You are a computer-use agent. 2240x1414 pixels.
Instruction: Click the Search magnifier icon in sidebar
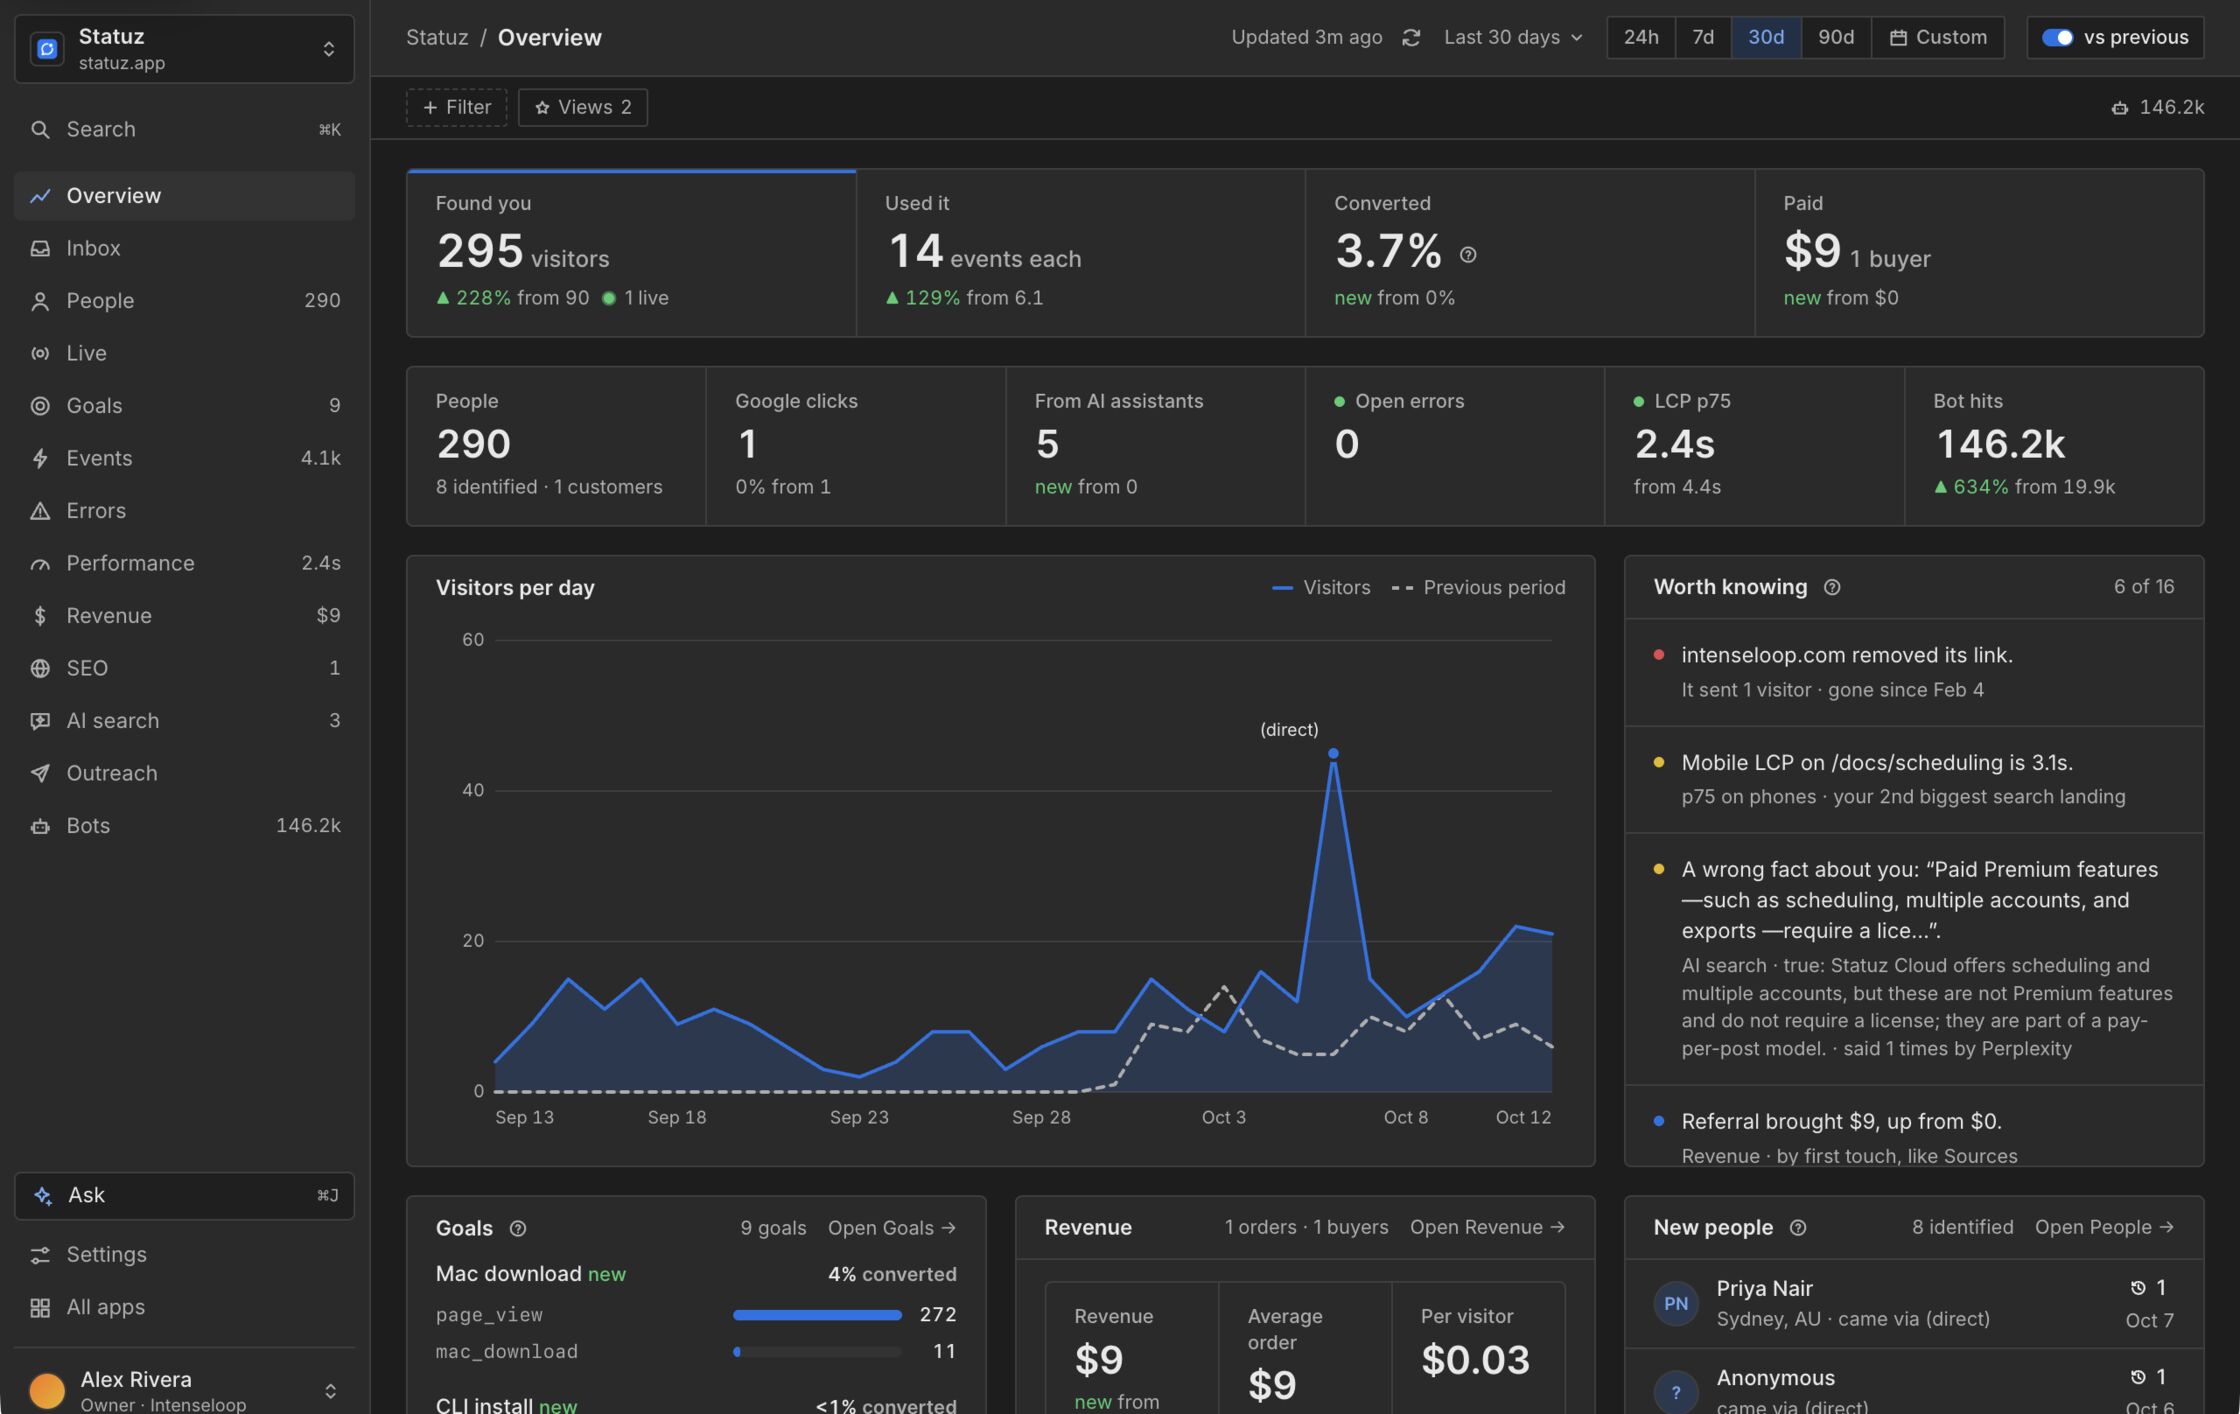40,130
